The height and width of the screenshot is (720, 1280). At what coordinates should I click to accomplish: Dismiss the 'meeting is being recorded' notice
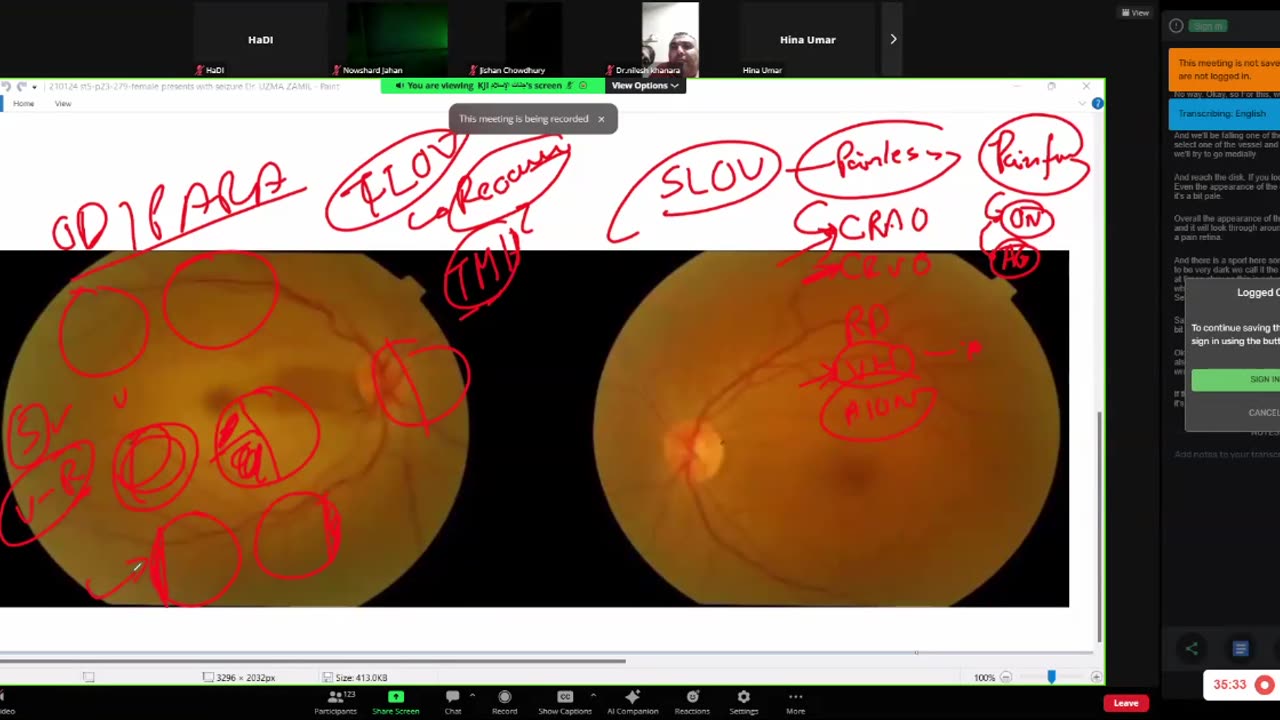pyautogui.click(x=601, y=119)
